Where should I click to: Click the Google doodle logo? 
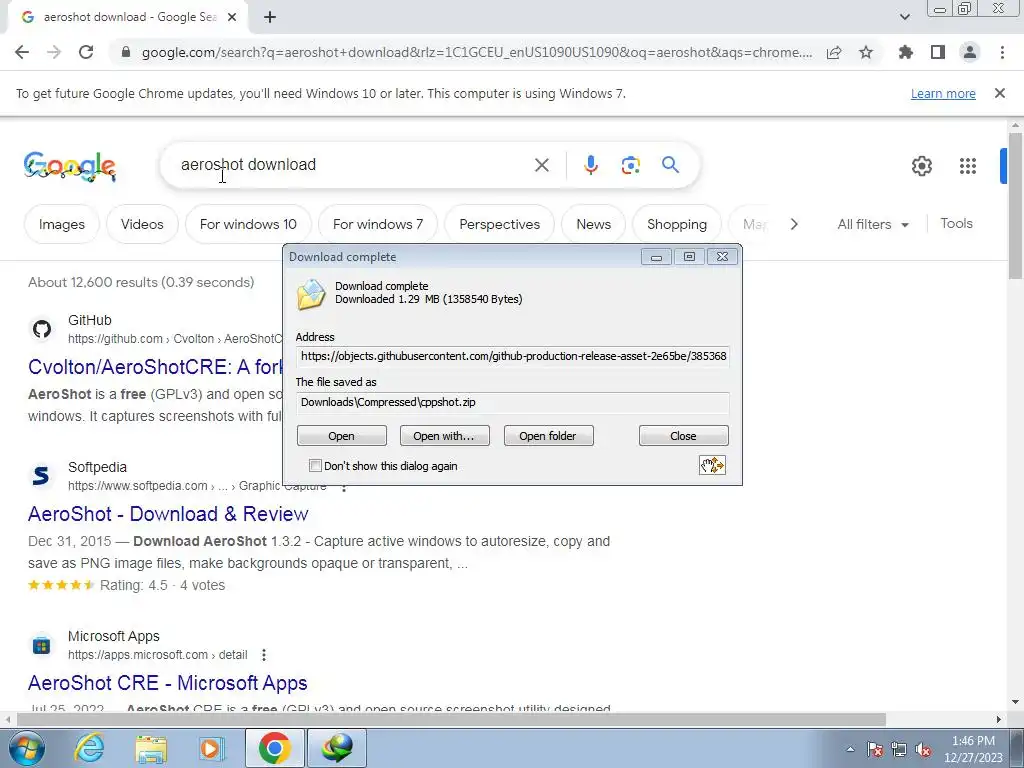click(69, 166)
